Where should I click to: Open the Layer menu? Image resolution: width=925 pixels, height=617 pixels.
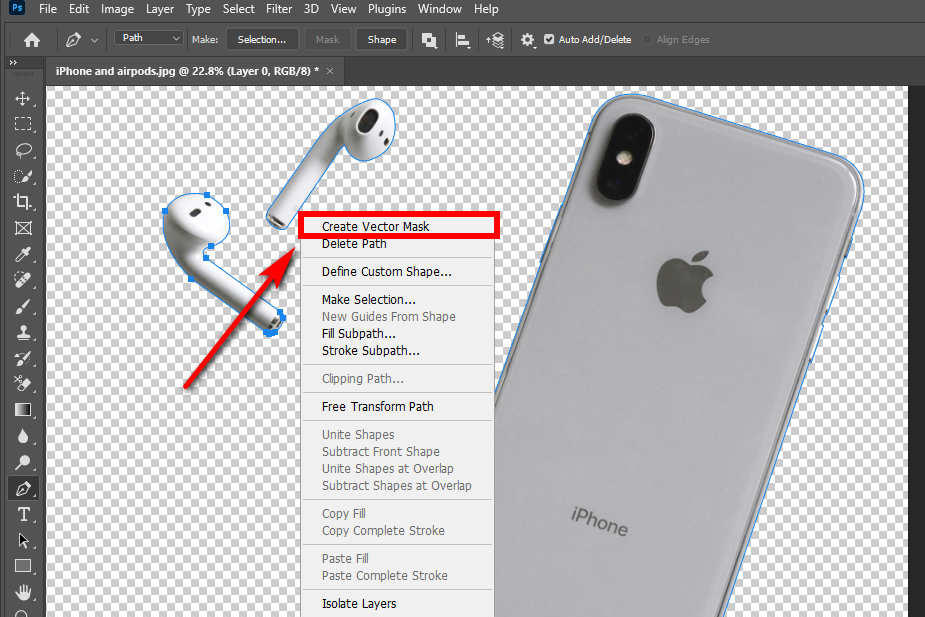(x=160, y=9)
